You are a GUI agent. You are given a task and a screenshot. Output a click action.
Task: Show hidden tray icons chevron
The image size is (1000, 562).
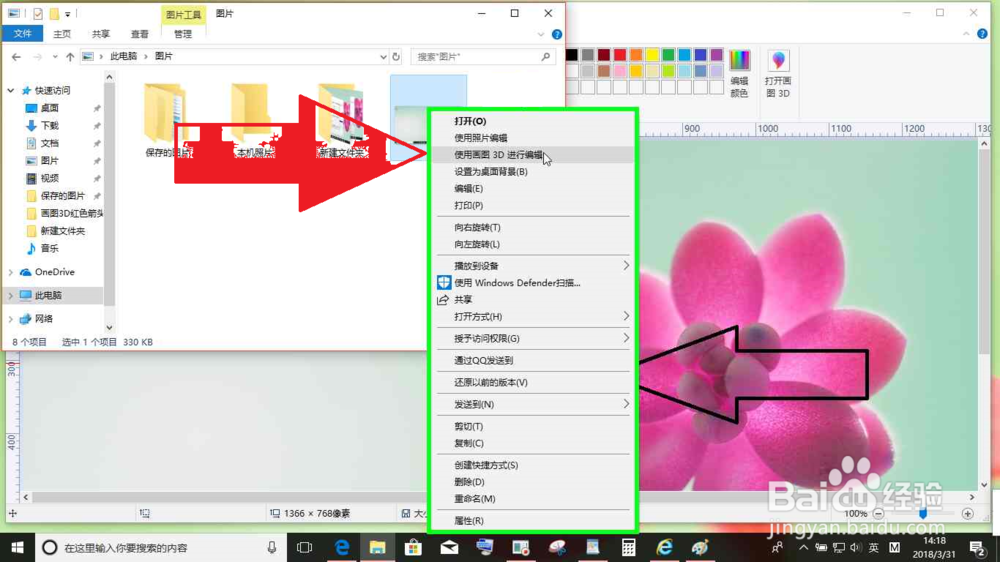click(804, 547)
